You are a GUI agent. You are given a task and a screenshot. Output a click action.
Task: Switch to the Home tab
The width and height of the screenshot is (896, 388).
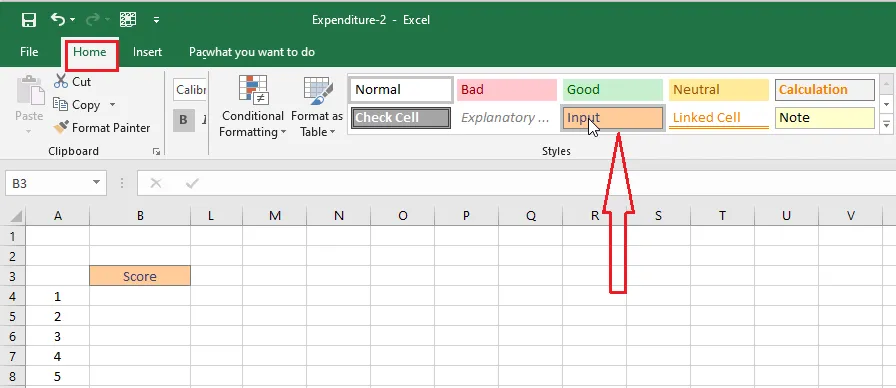pos(90,52)
